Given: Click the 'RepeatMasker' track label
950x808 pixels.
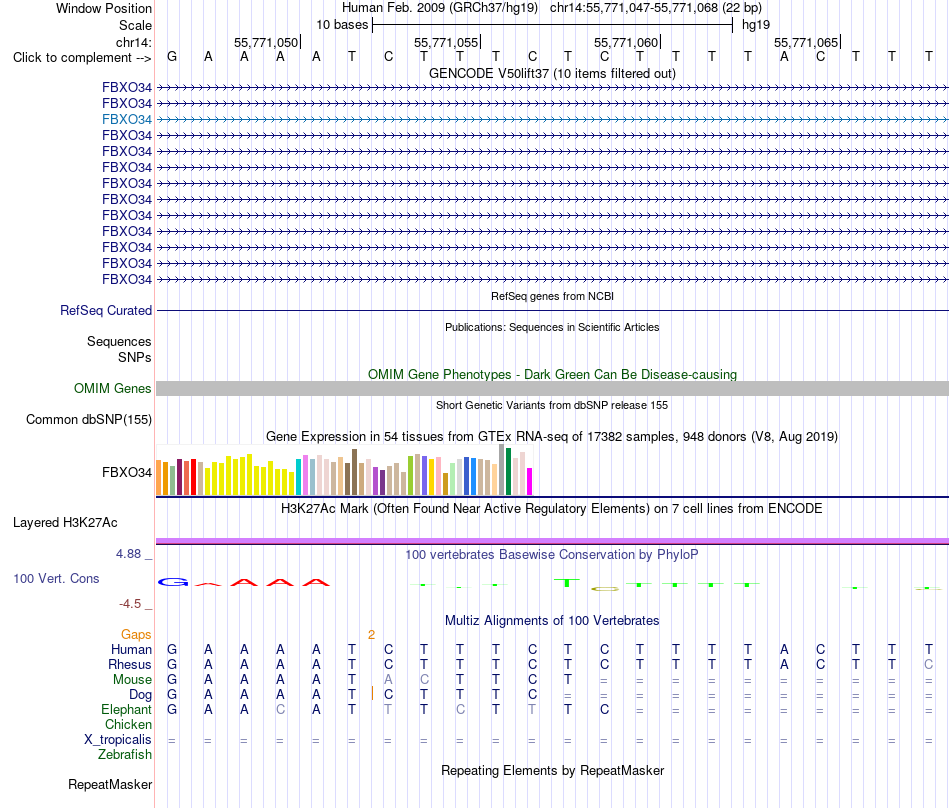Looking at the screenshot, I should click(110, 784).
